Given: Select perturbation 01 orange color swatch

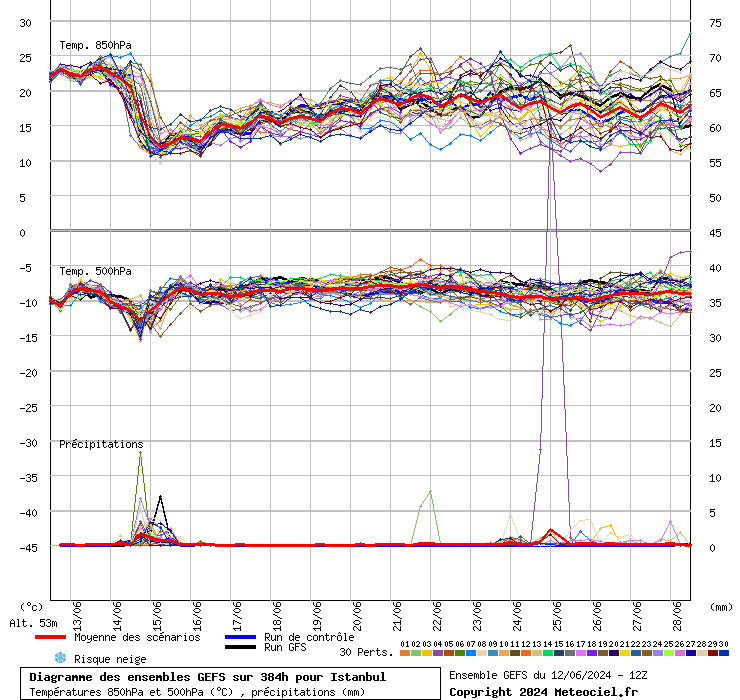Looking at the screenshot, I should coord(405,653).
